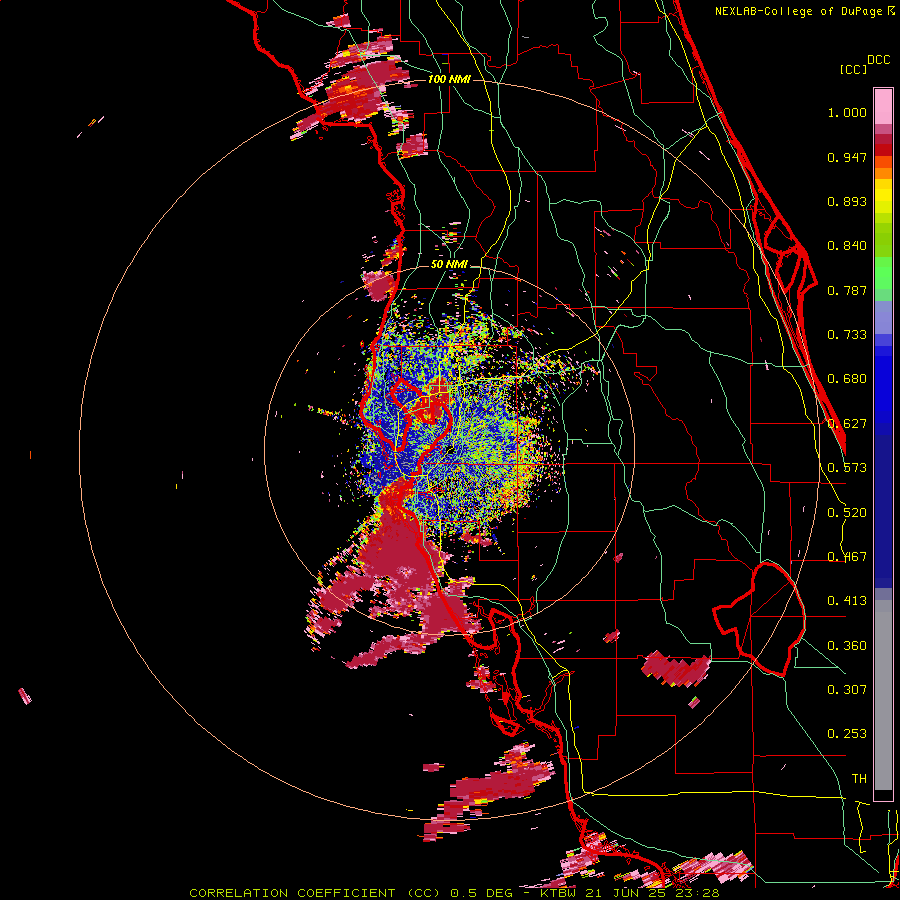
Task: Click the TH threshold label
Action: [859, 779]
